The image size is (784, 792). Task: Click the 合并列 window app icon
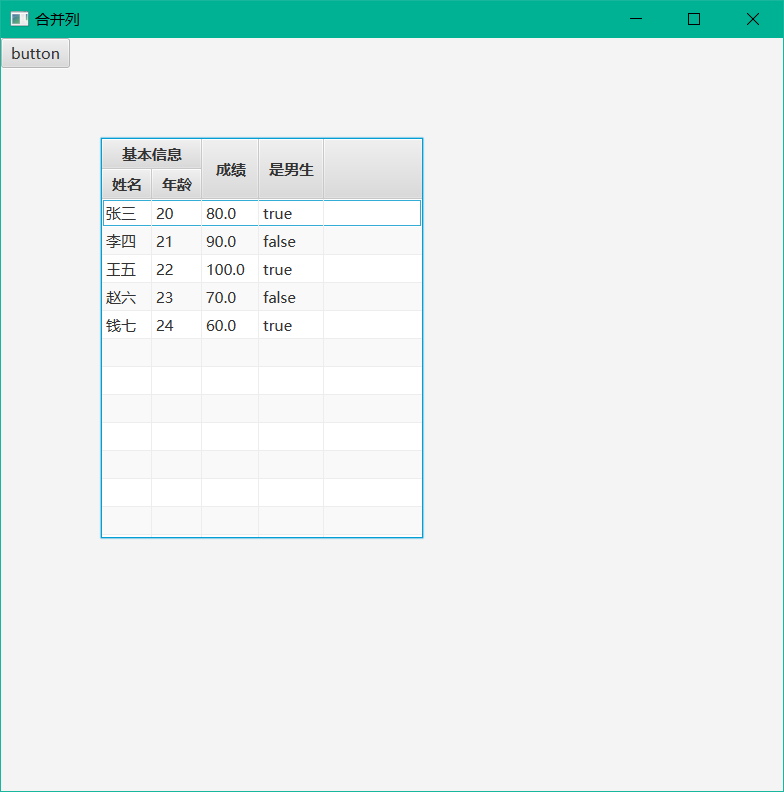click(19, 19)
